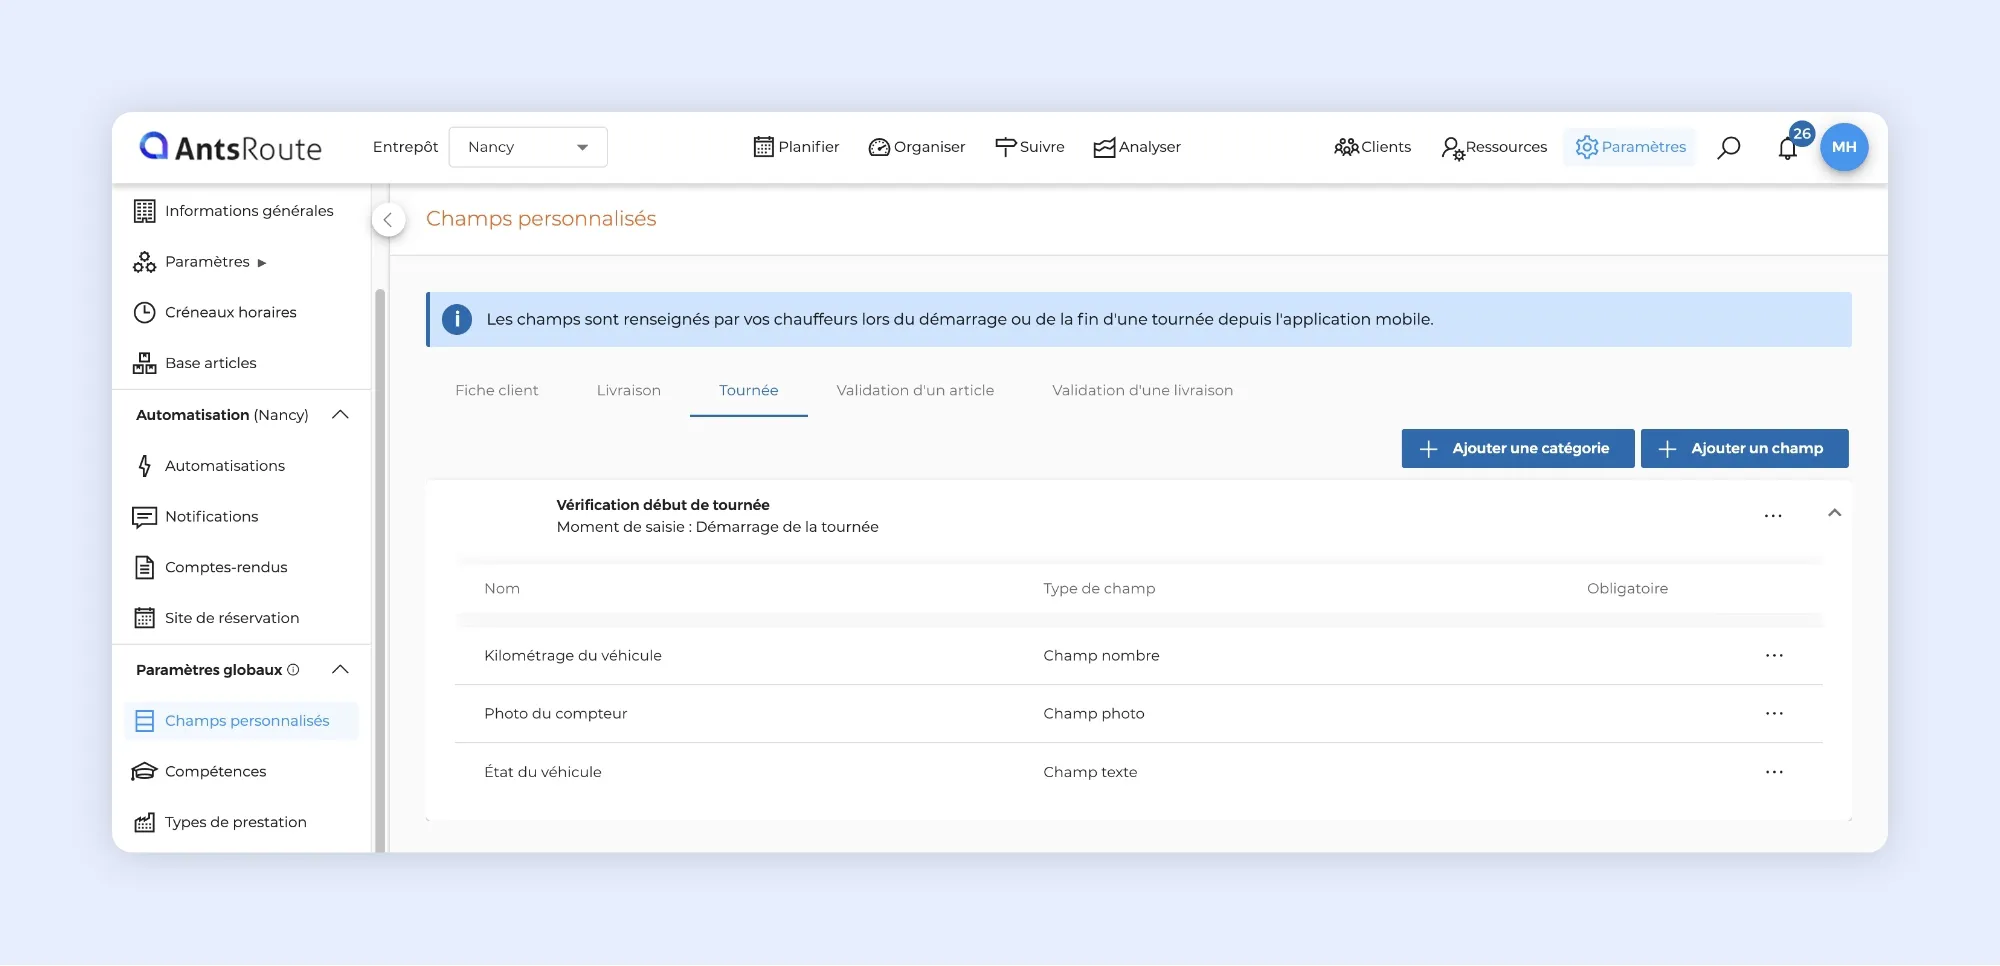Image resolution: width=2000 pixels, height=966 pixels.
Task: Click Moment de saisie subtitle text
Action: coord(717,527)
